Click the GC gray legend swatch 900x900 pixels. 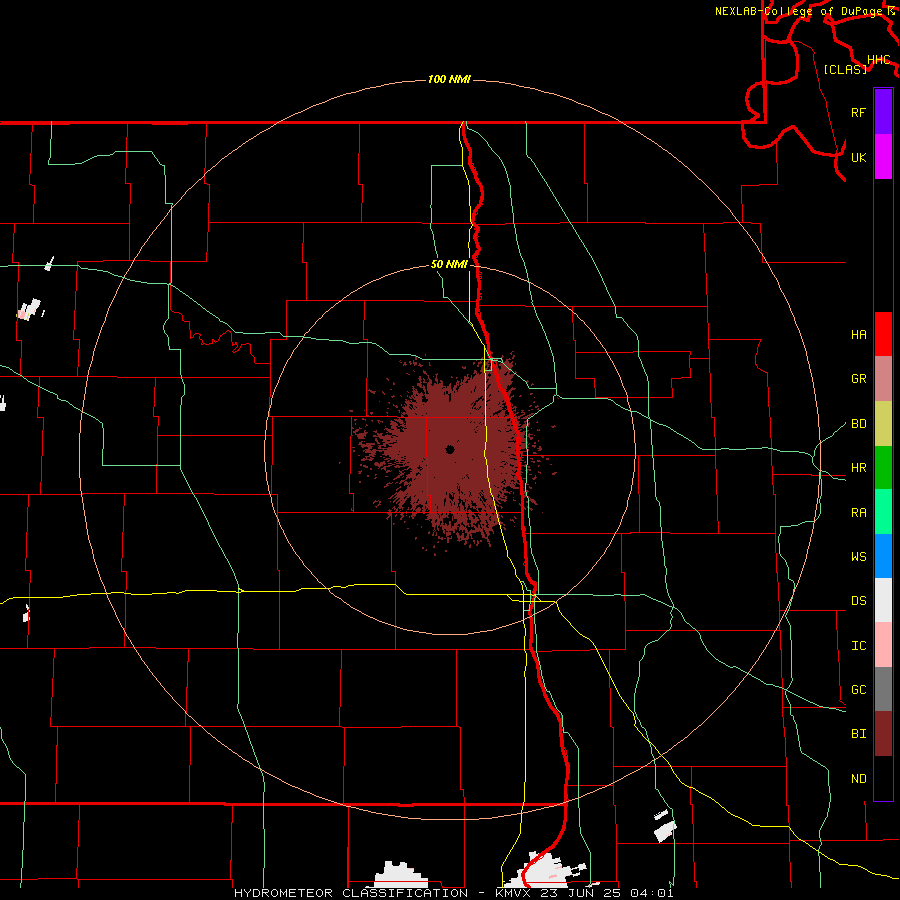(x=883, y=689)
